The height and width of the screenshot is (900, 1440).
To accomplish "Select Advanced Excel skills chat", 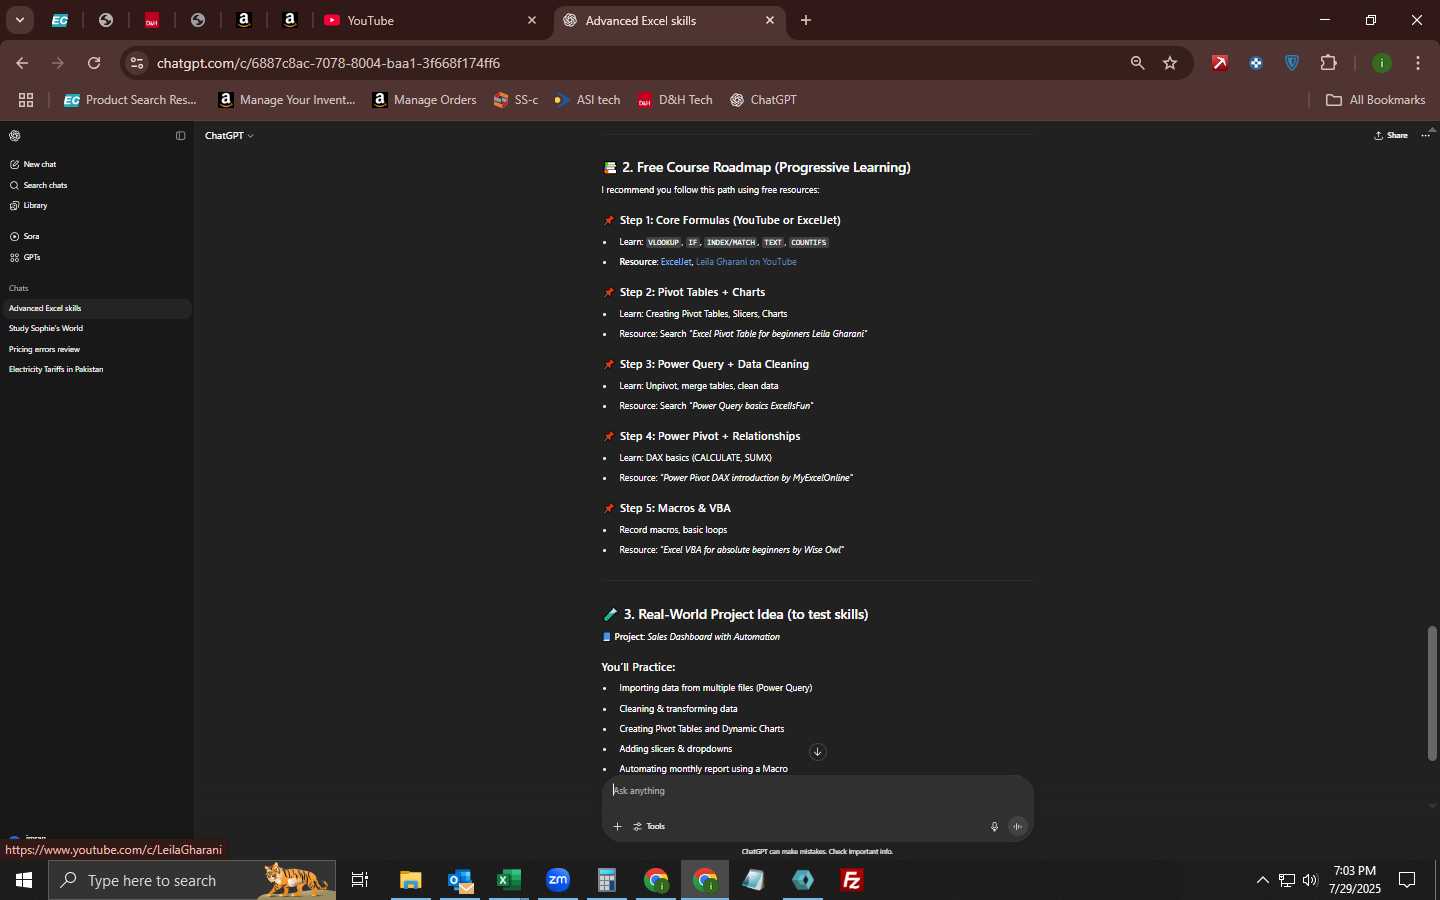I will (x=95, y=308).
